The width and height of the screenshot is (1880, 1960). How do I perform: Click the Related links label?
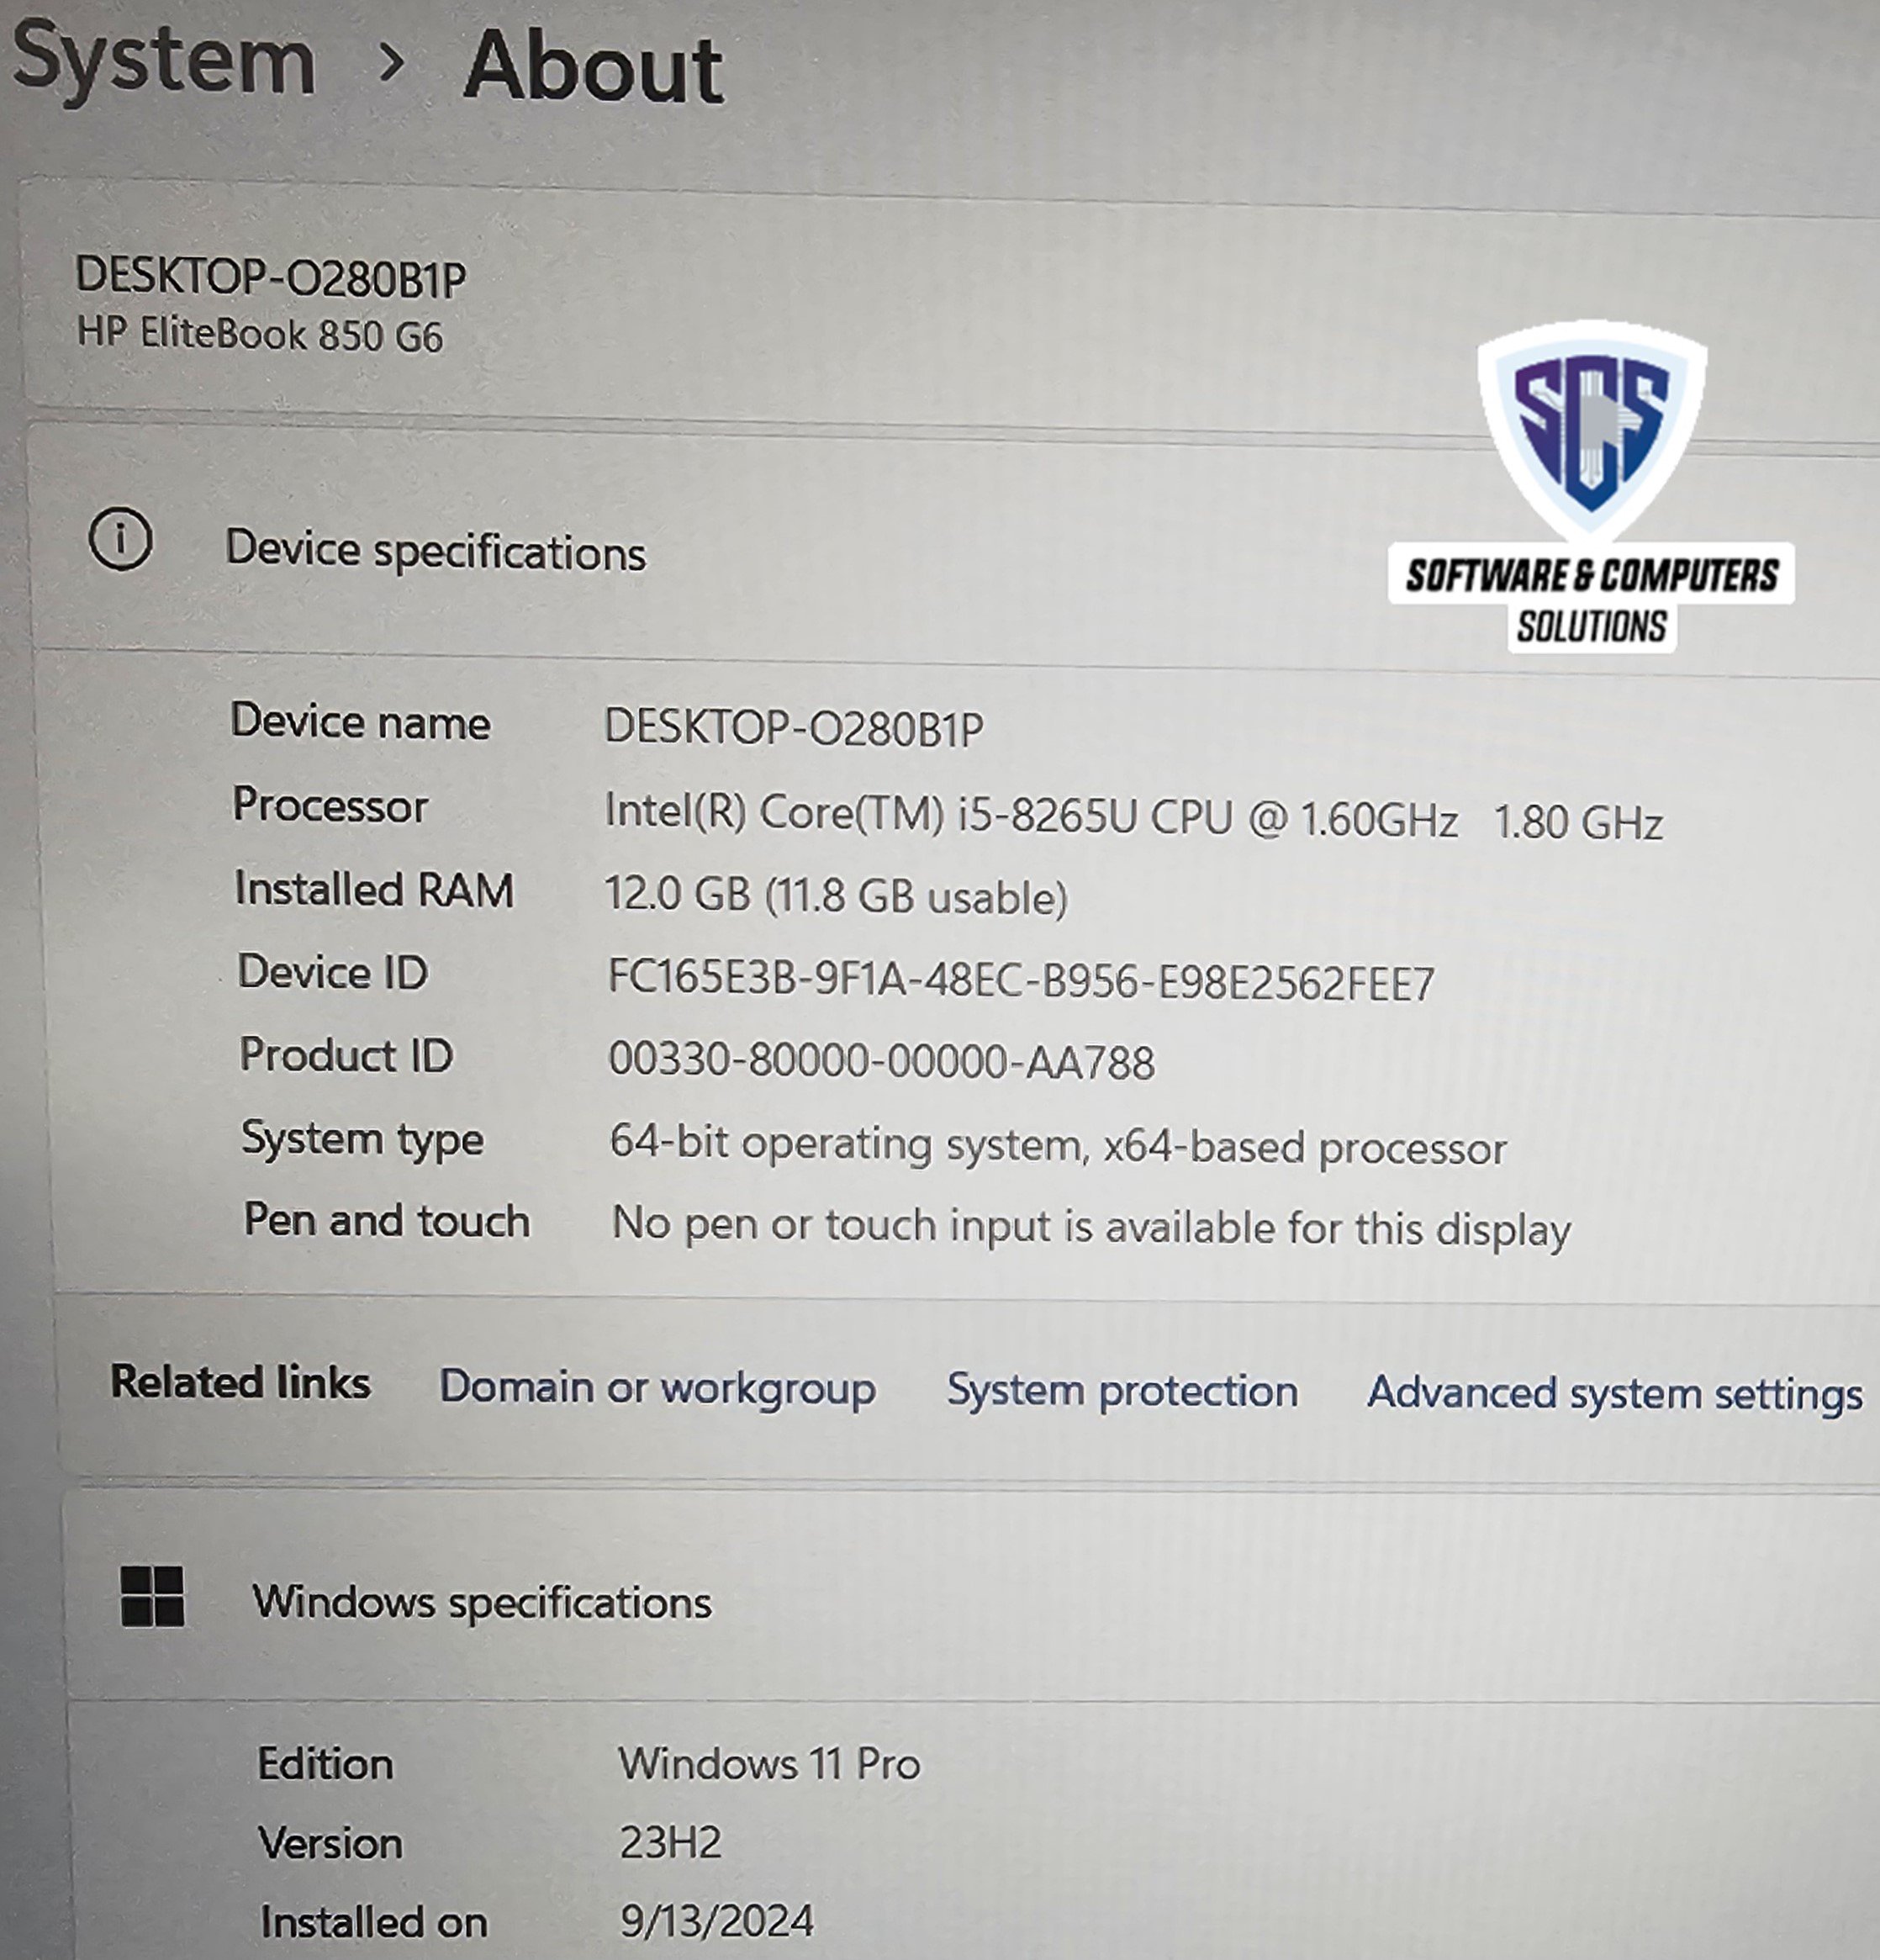click(240, 1383)
